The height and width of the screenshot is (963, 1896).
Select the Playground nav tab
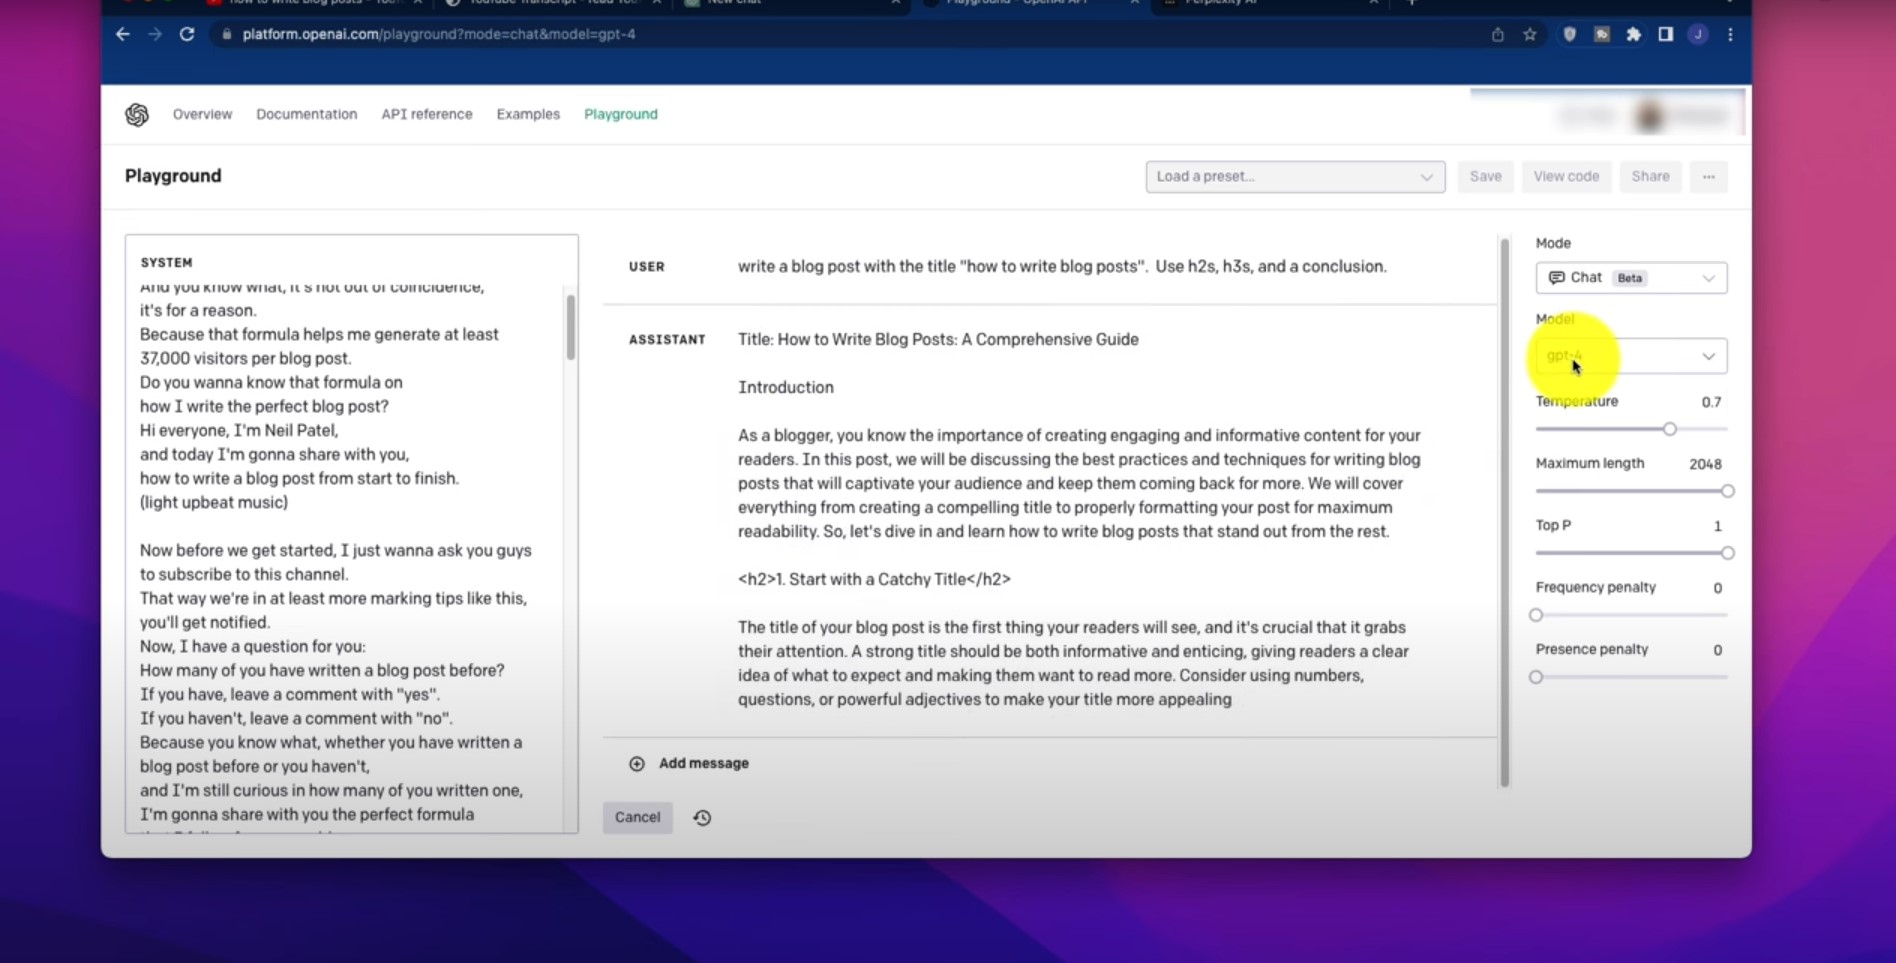(x=621, y=114)
